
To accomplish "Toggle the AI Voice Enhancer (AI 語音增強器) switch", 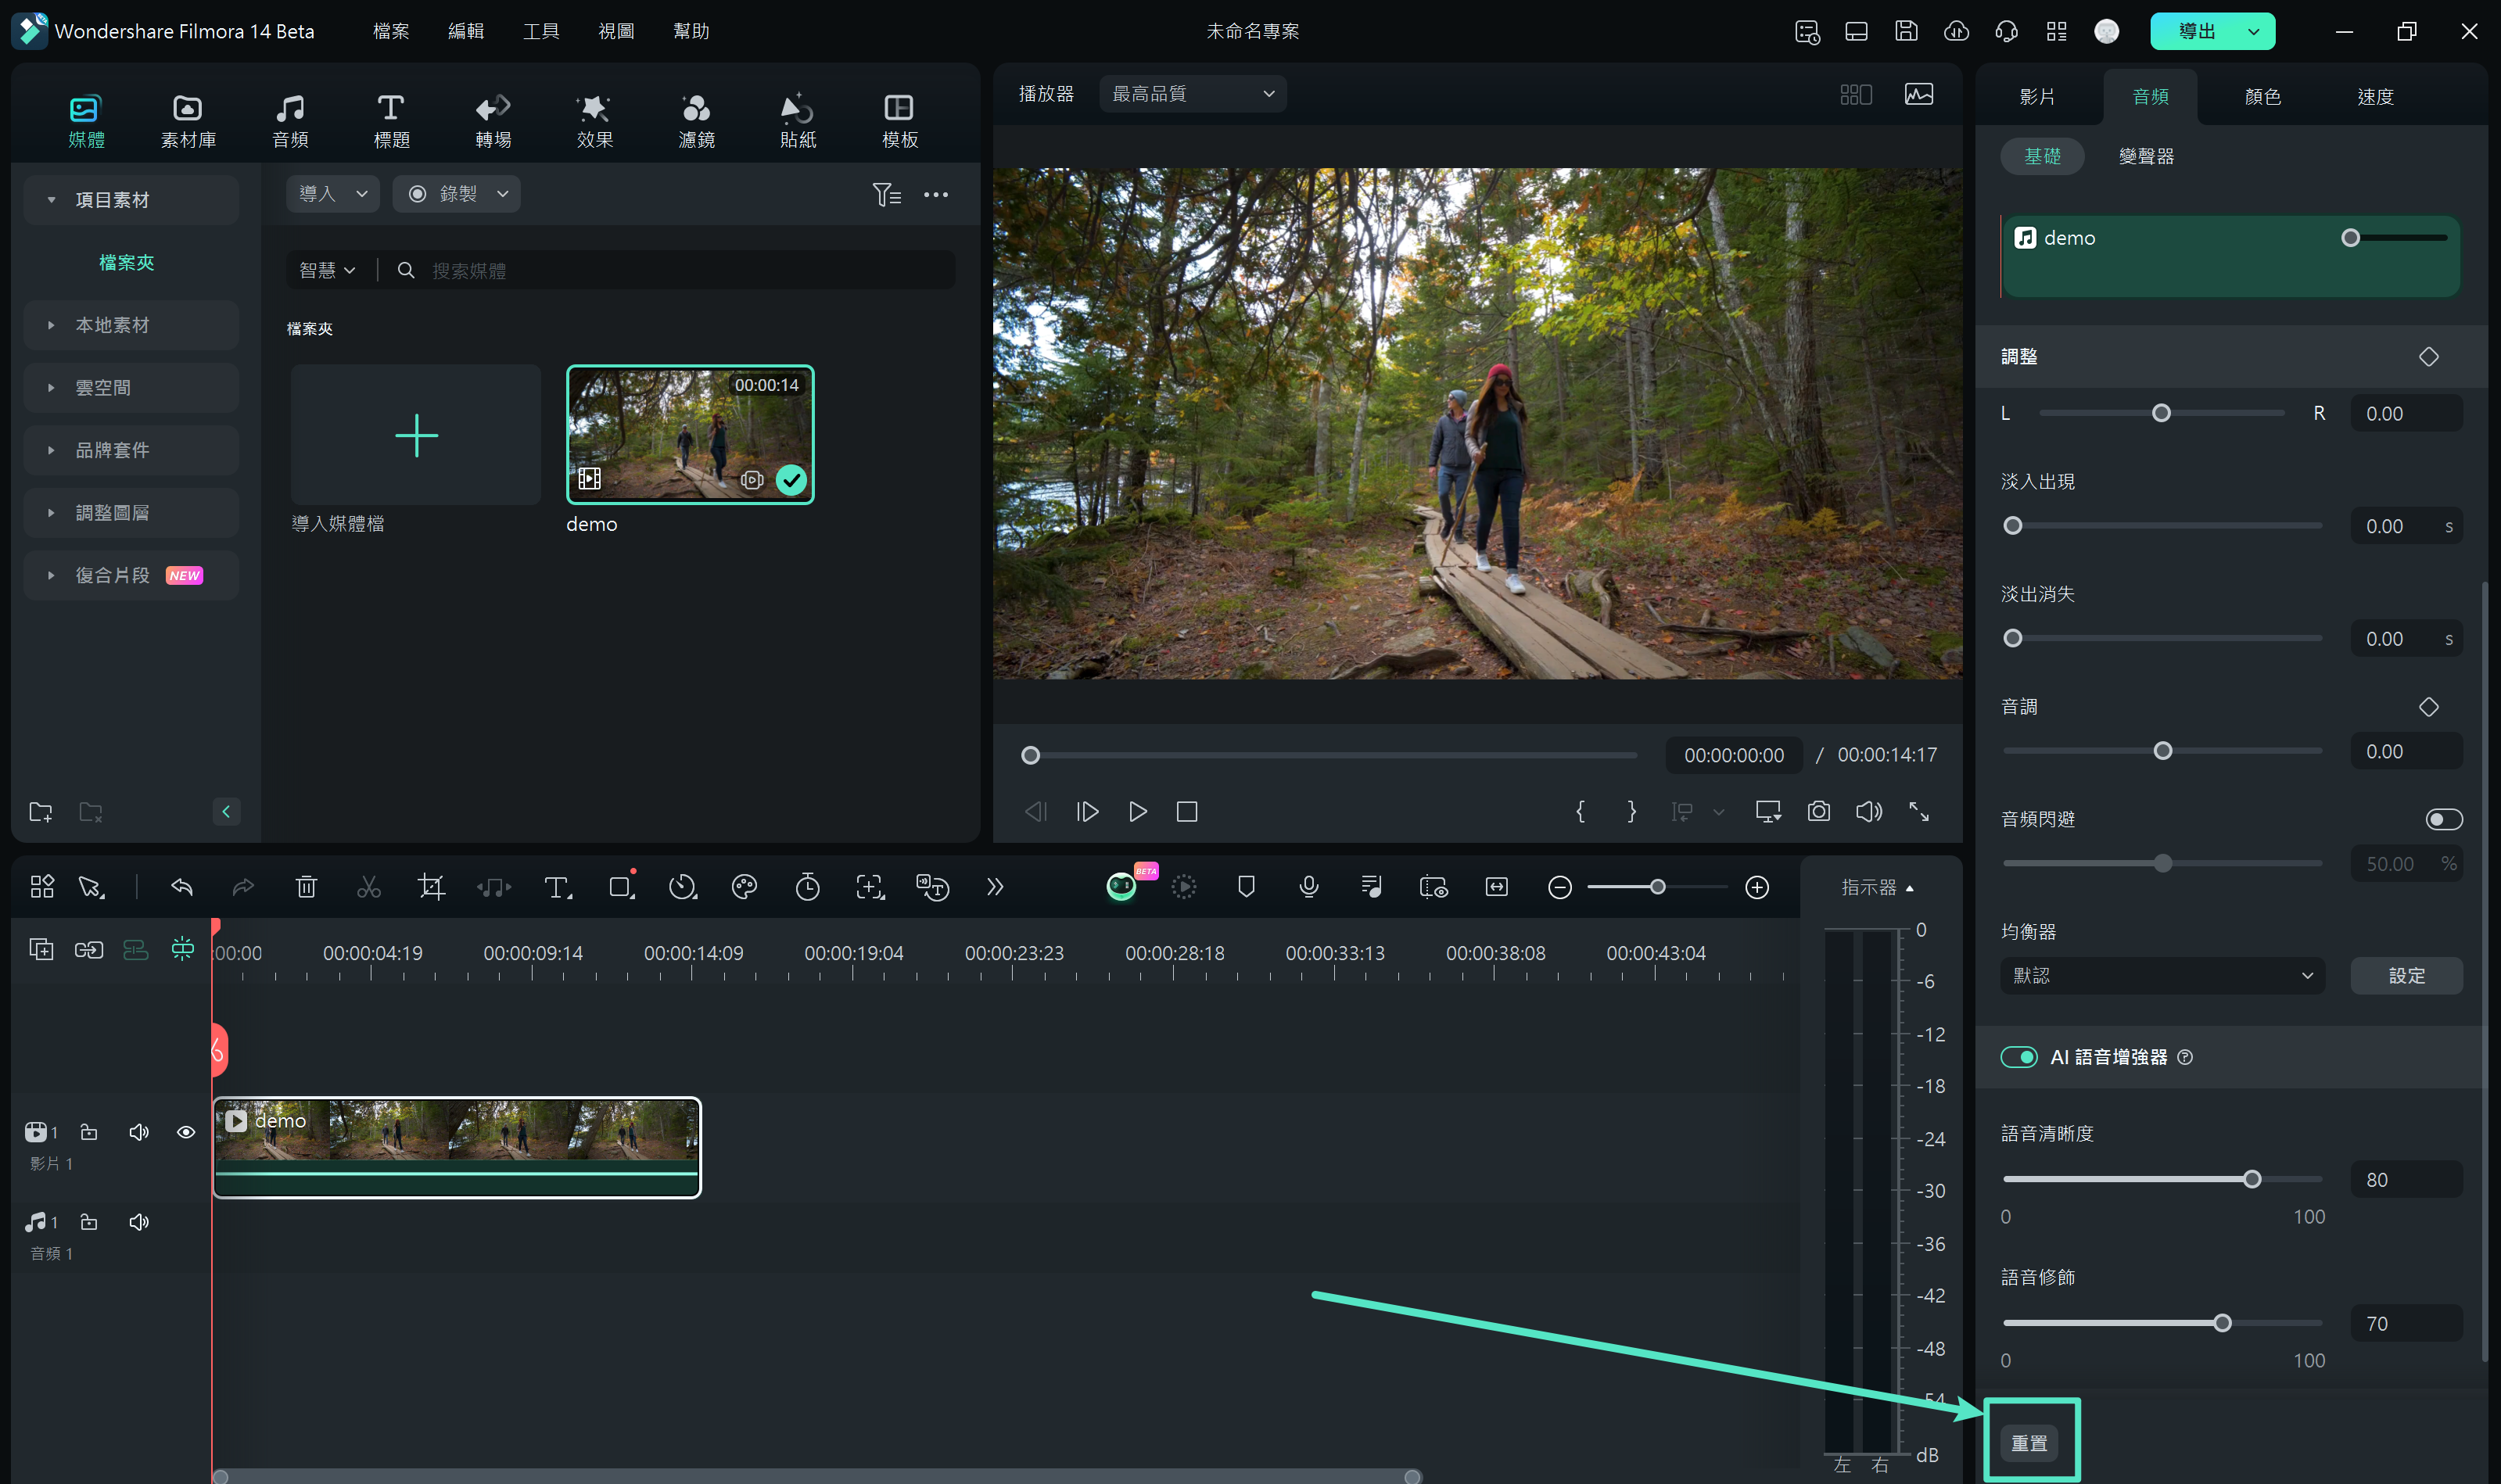I will click(x=2018, y=1057).
